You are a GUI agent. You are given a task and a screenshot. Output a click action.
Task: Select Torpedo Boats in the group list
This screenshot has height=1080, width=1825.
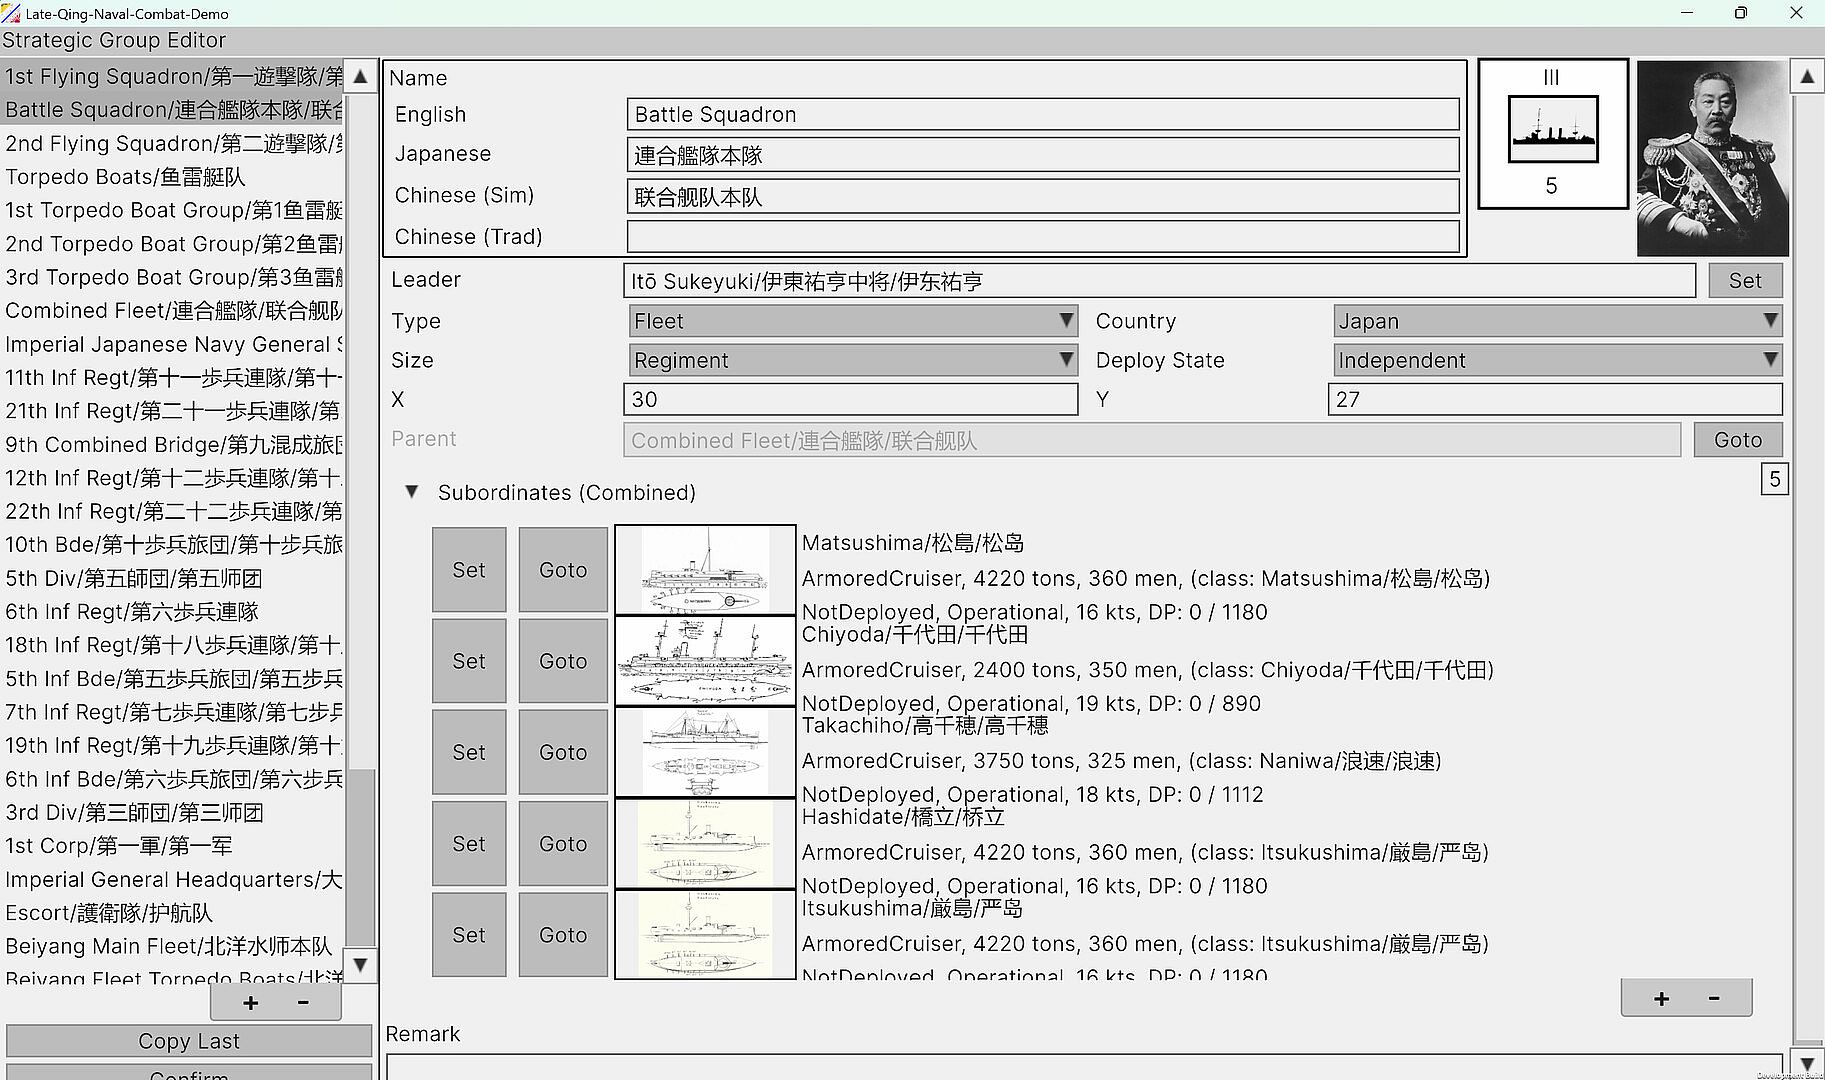point(125,177)
